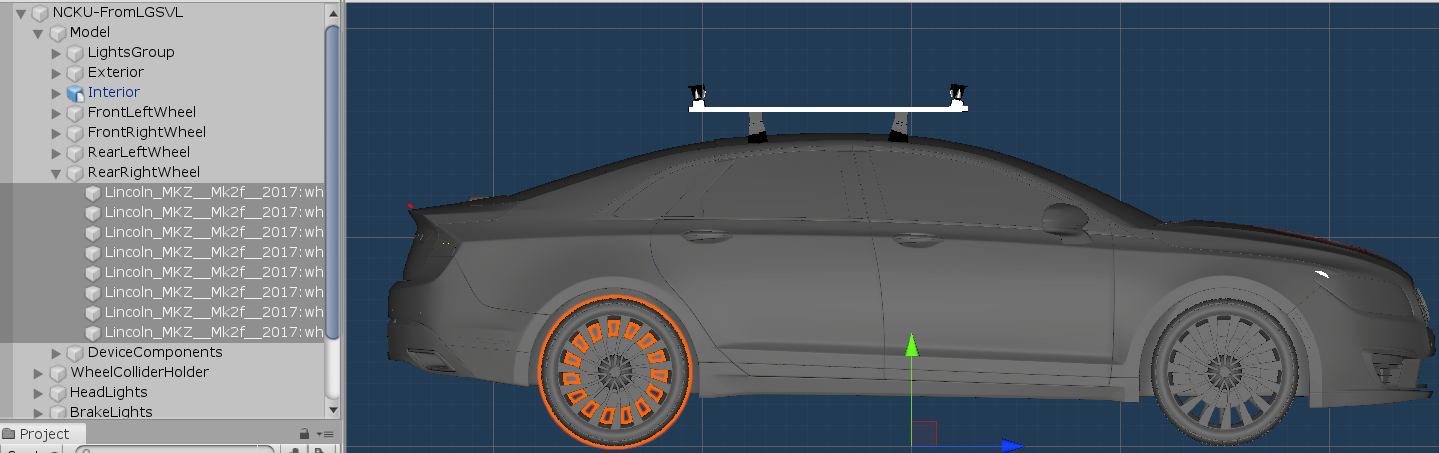The image size is (1439, 453).
Task: Click the NCKU-FromLGSVL root object cube icon
Action: click(40, 13)
